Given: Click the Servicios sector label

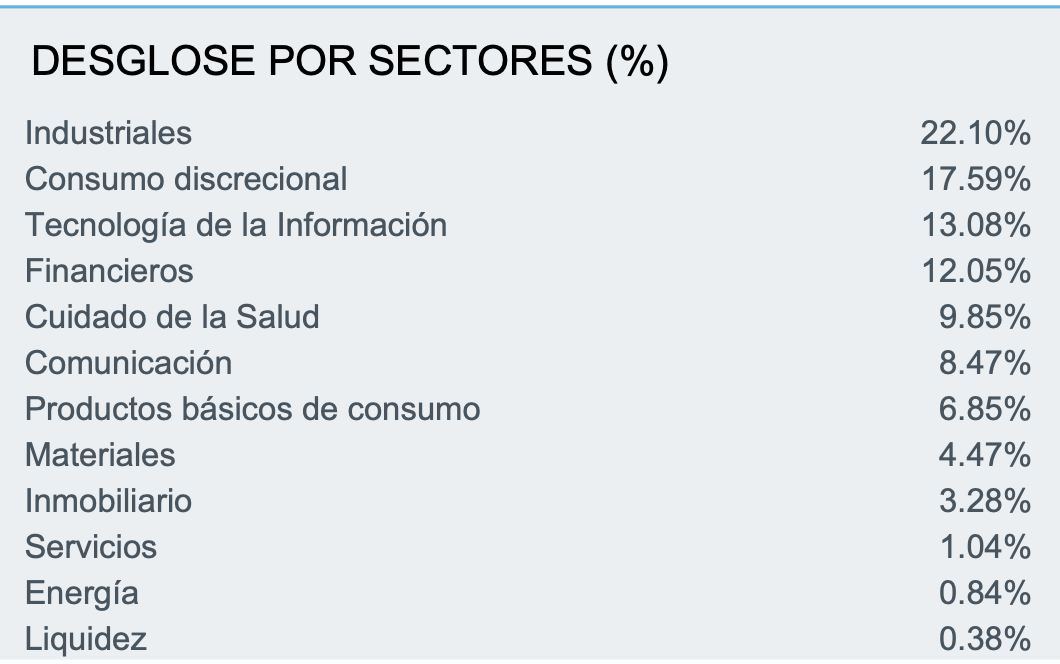Looking at the screenshot, I should 91,547.
